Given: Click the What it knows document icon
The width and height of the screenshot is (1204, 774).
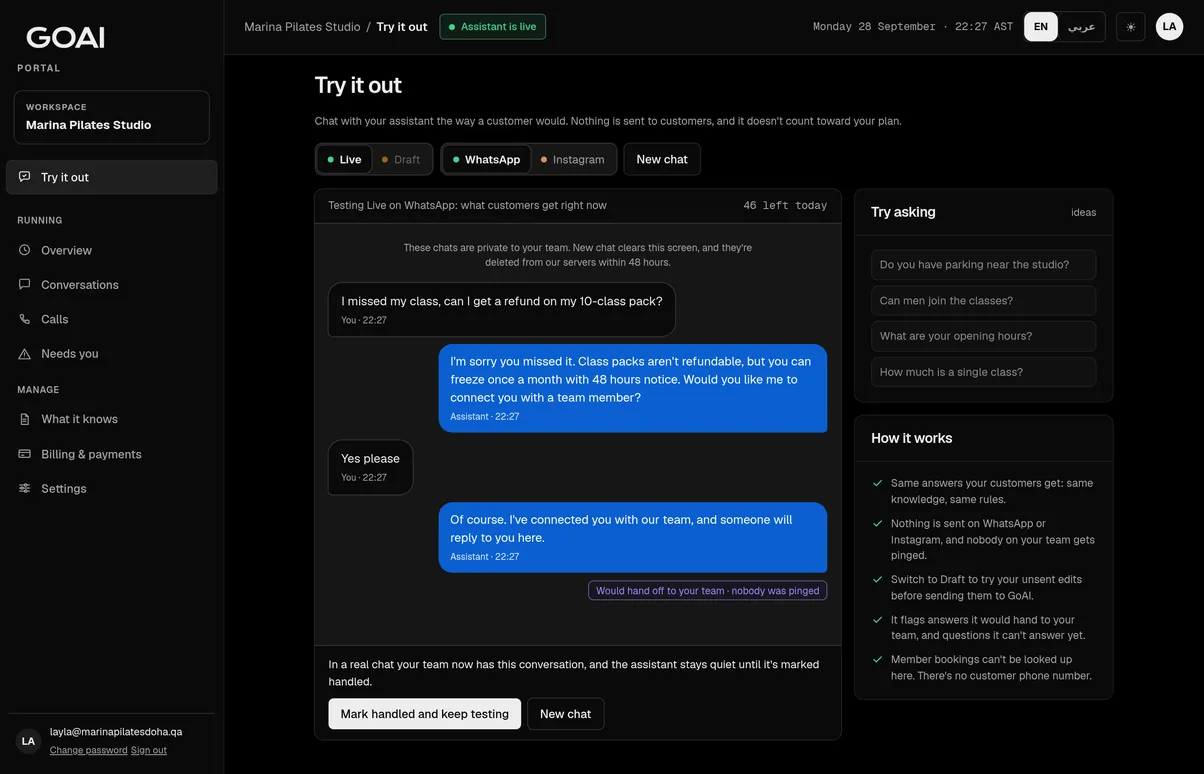Looking at the screenshot, I should (x=25, y=419).
